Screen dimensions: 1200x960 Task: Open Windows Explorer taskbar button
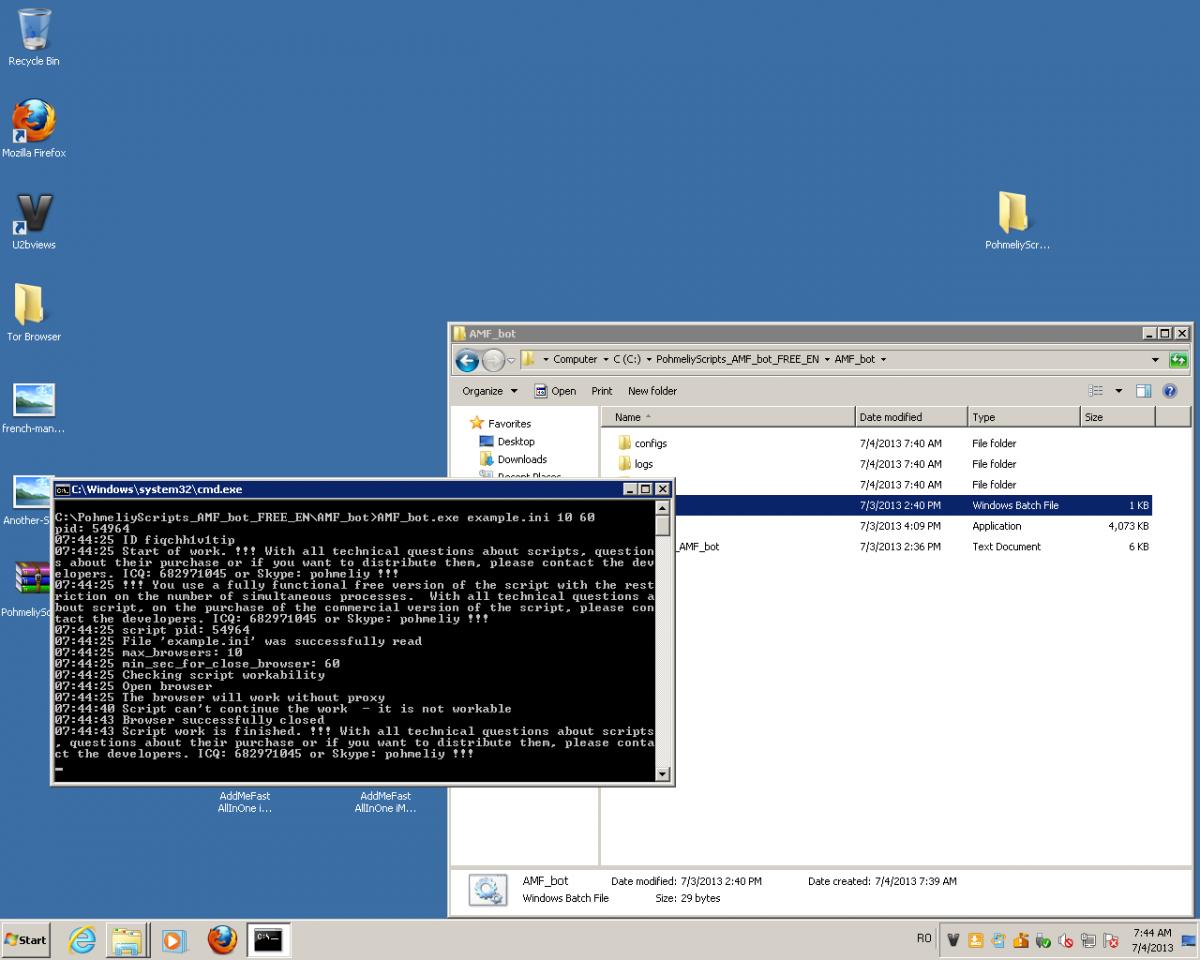point(128,940)
